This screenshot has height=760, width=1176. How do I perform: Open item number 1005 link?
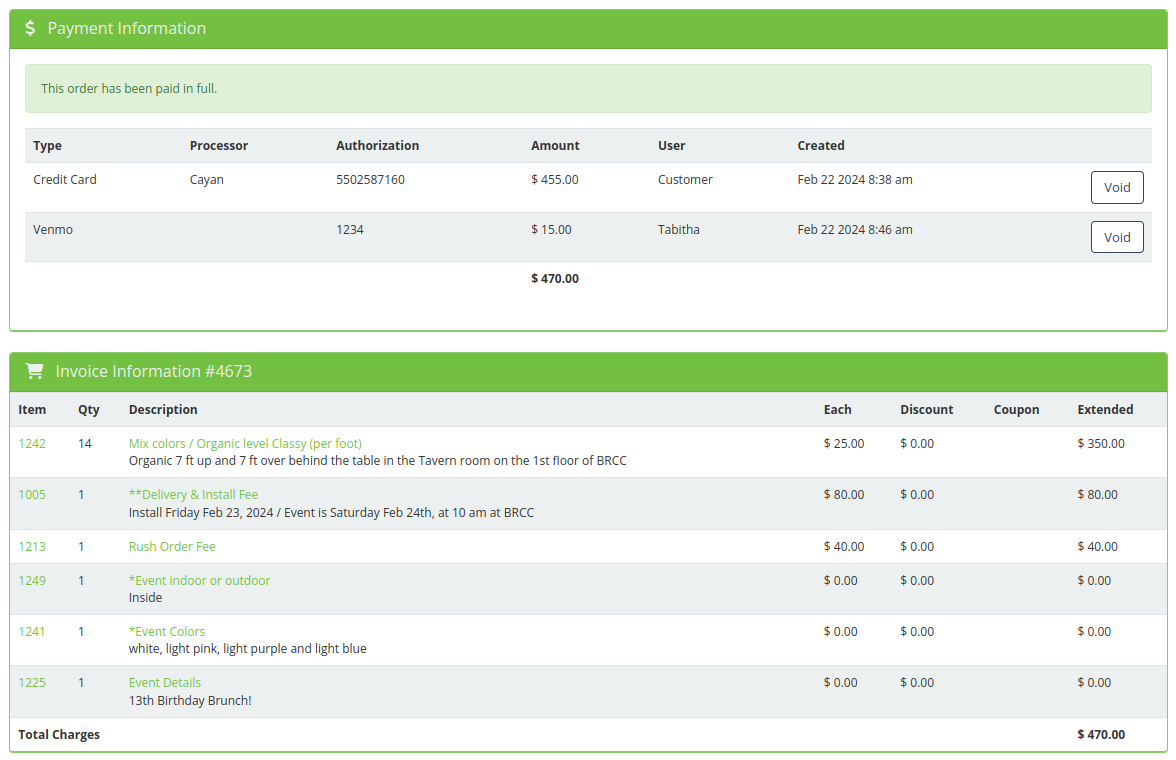pos(32,494)
